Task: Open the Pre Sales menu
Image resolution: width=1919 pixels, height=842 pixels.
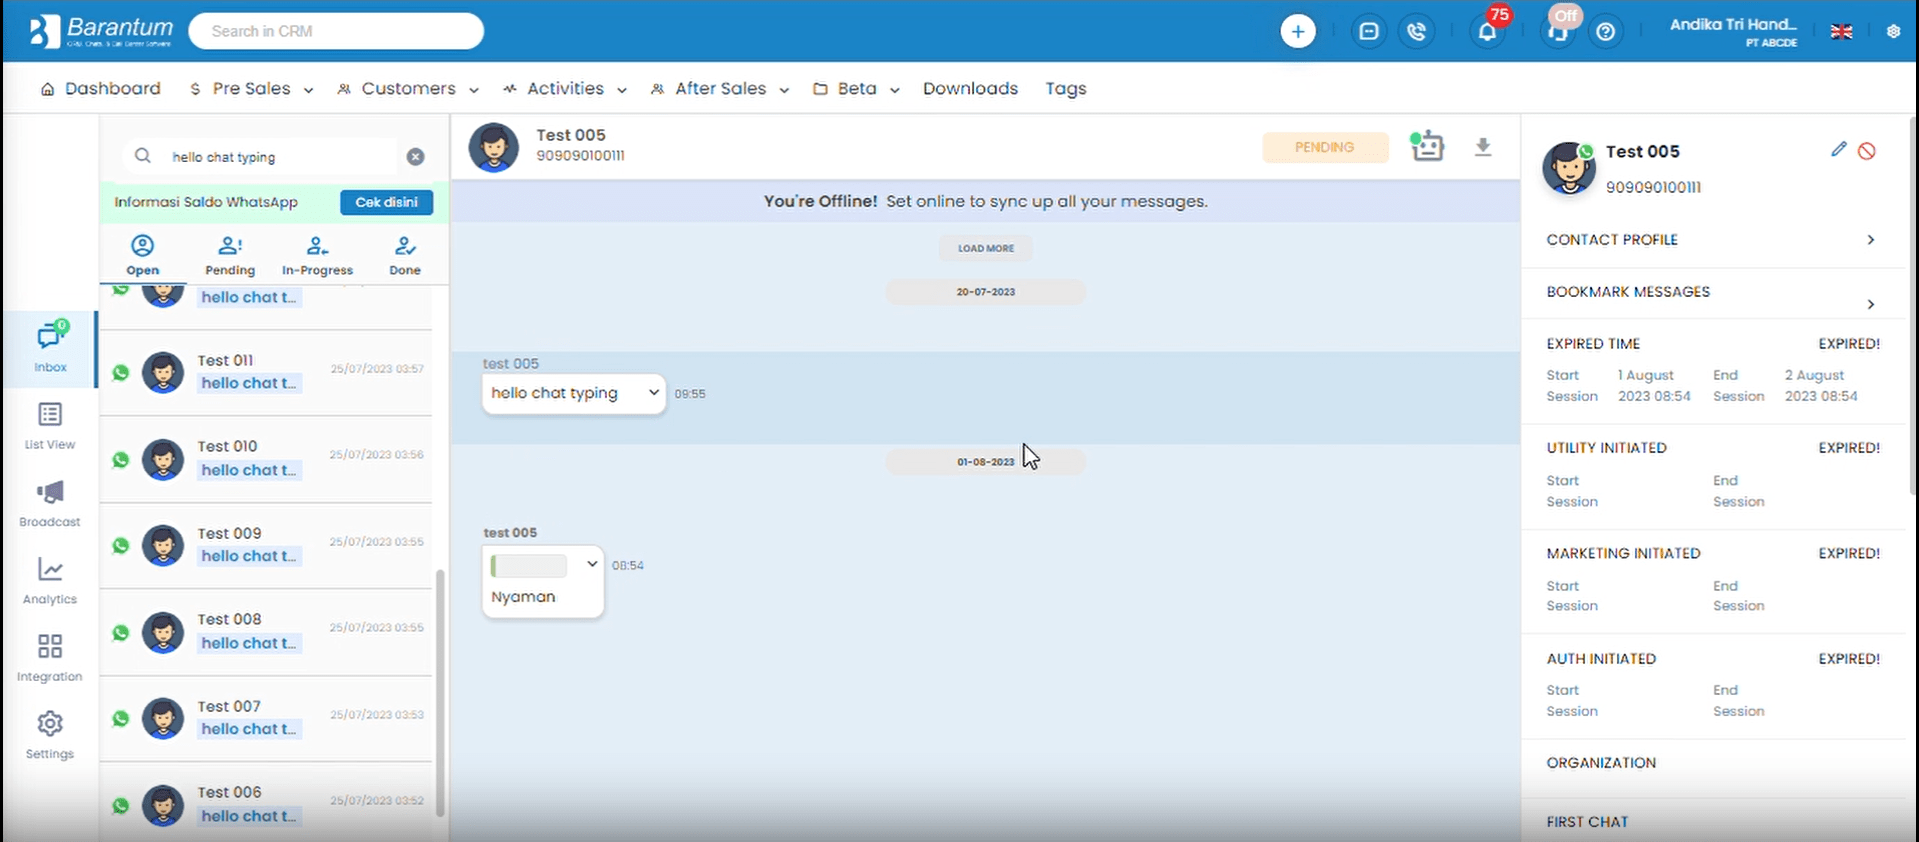Action: pos(252,89)
